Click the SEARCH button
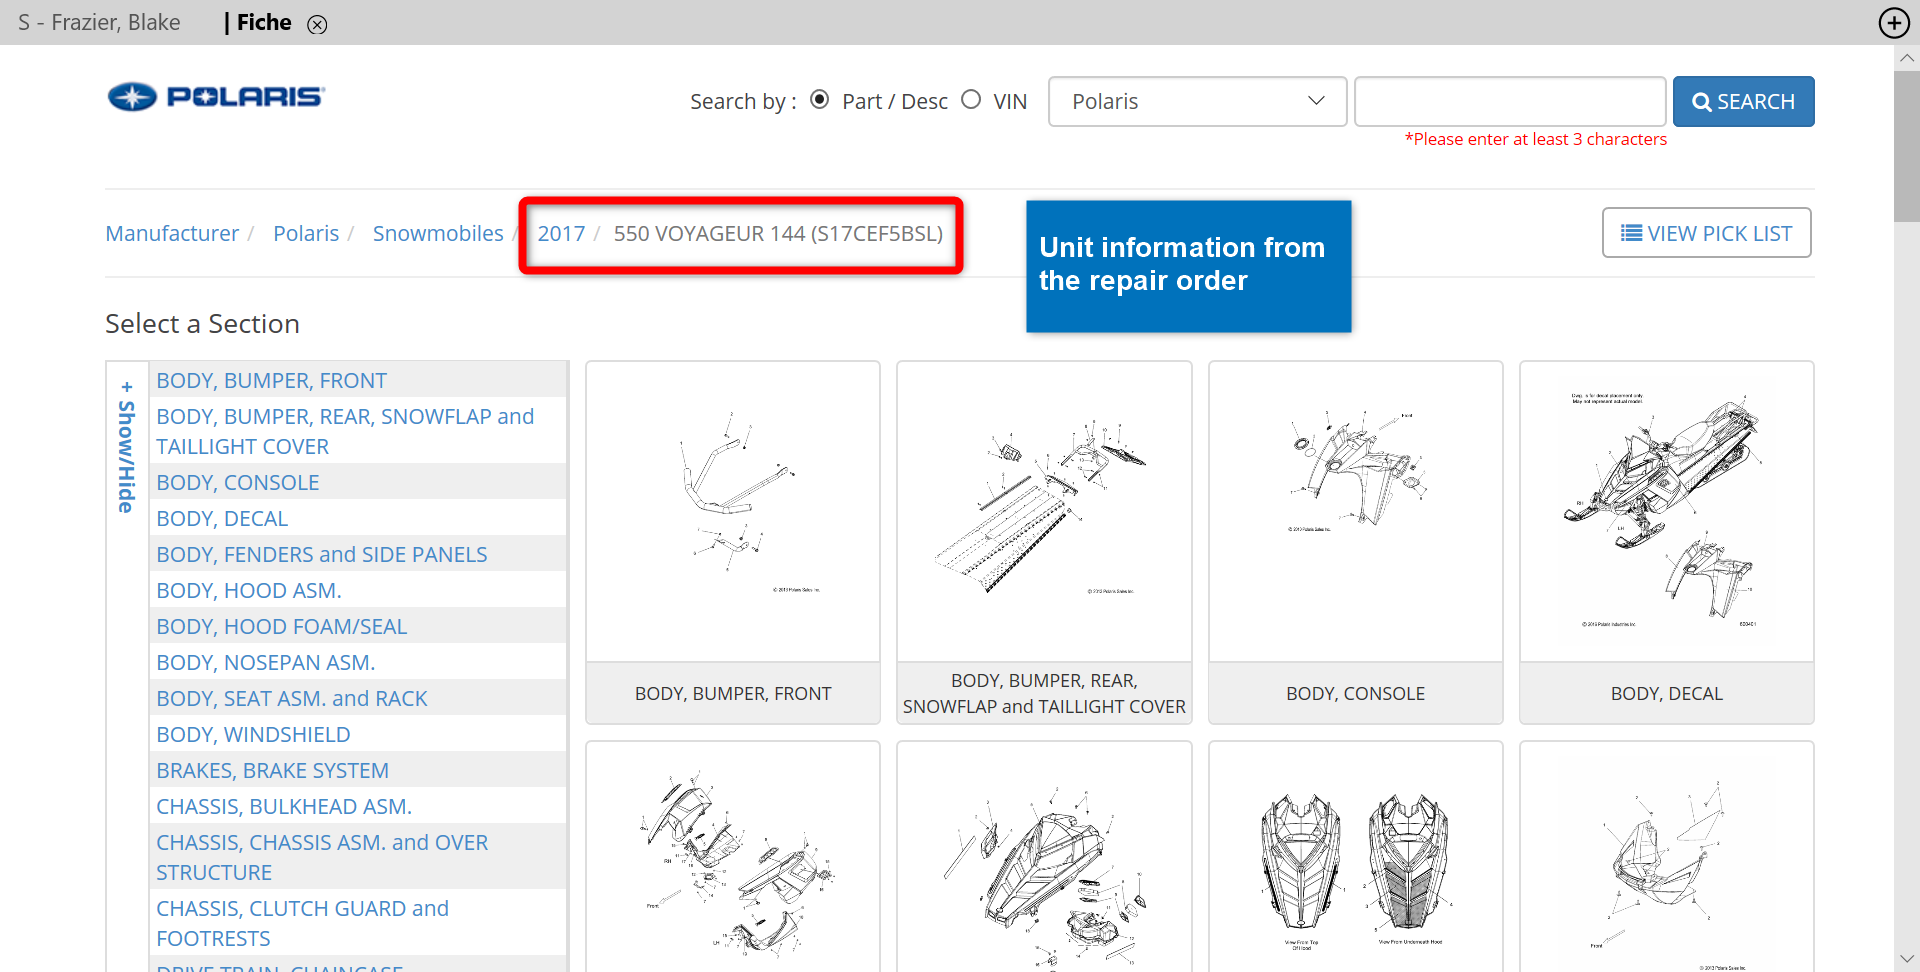This screenshot has width=1920, height=972. click(1743, 101)
